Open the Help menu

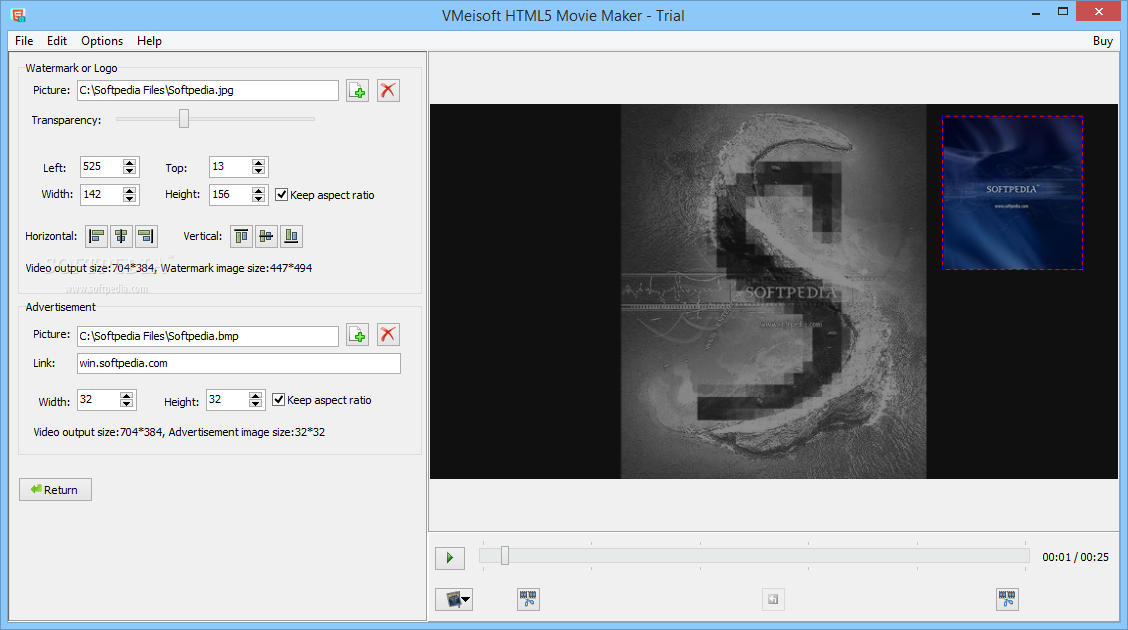pos(149,41)
